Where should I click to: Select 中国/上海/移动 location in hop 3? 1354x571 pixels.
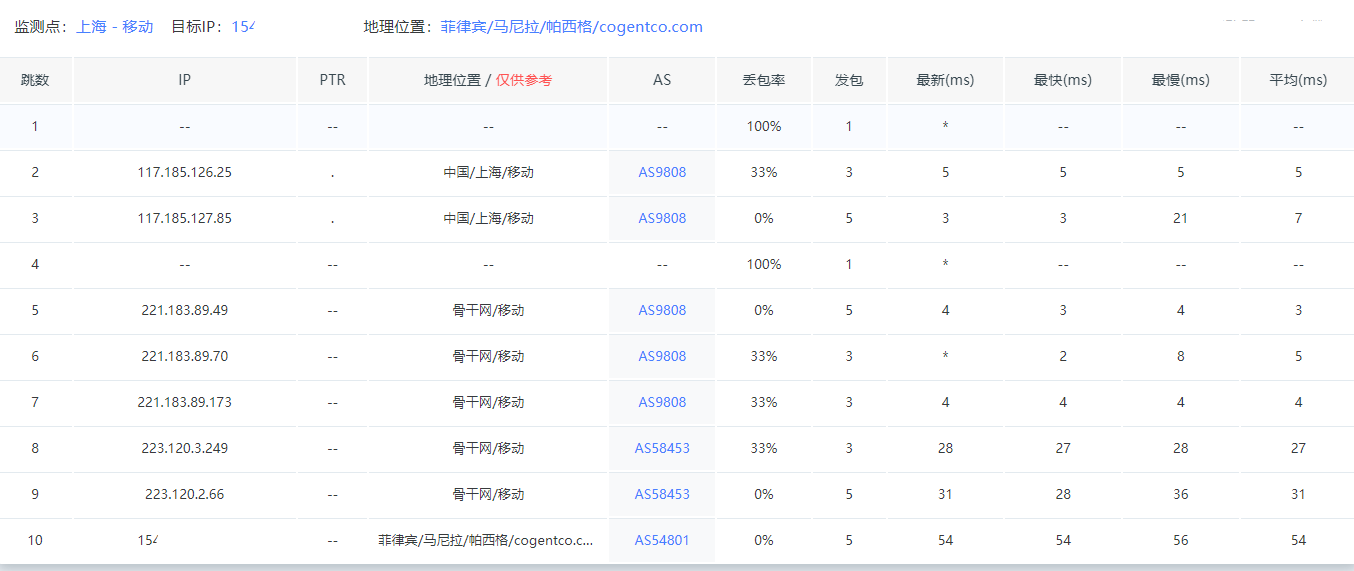pos(488,218)
